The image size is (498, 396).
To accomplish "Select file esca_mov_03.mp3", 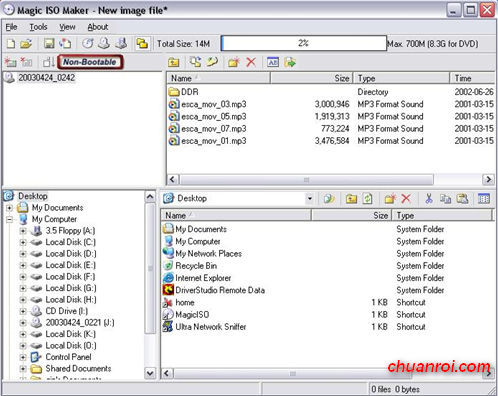I will pyautogui.click(x=214, y=104).
